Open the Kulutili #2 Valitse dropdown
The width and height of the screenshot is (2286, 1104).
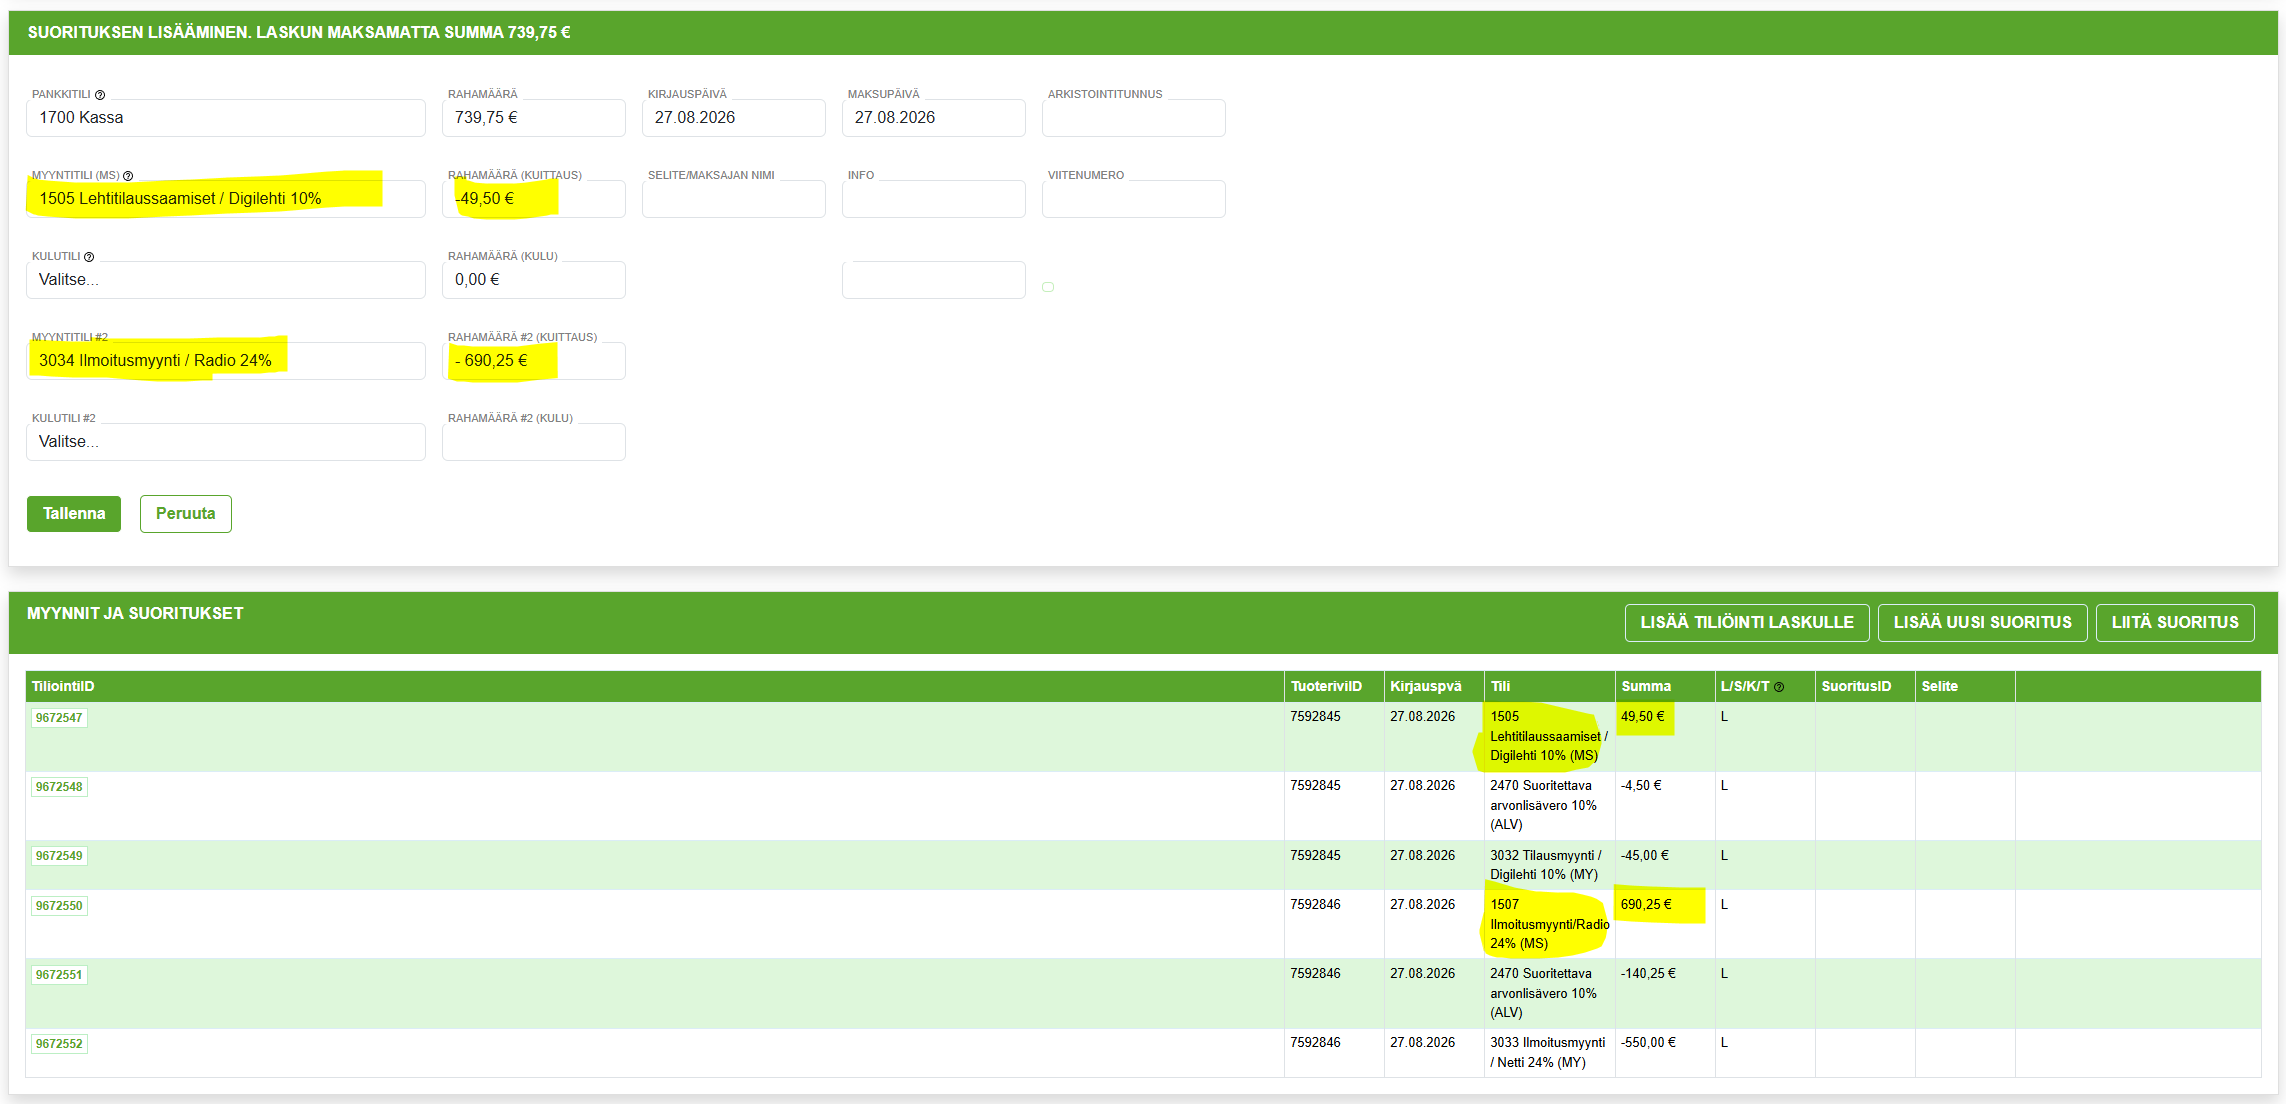pos(226,442)
